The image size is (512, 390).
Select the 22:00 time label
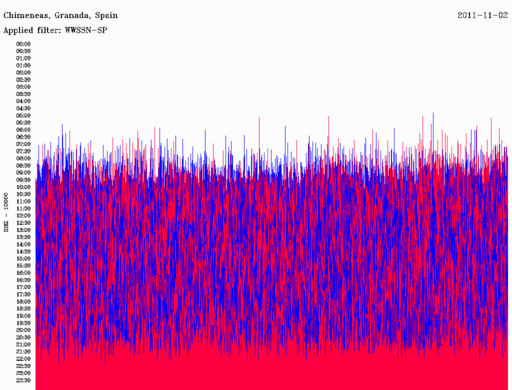(23, 359)
